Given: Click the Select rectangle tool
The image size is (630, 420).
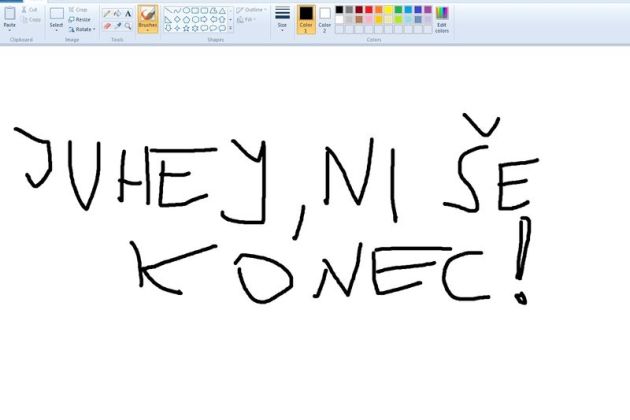Looking at the screenshot, I should (x=56, y=14).
